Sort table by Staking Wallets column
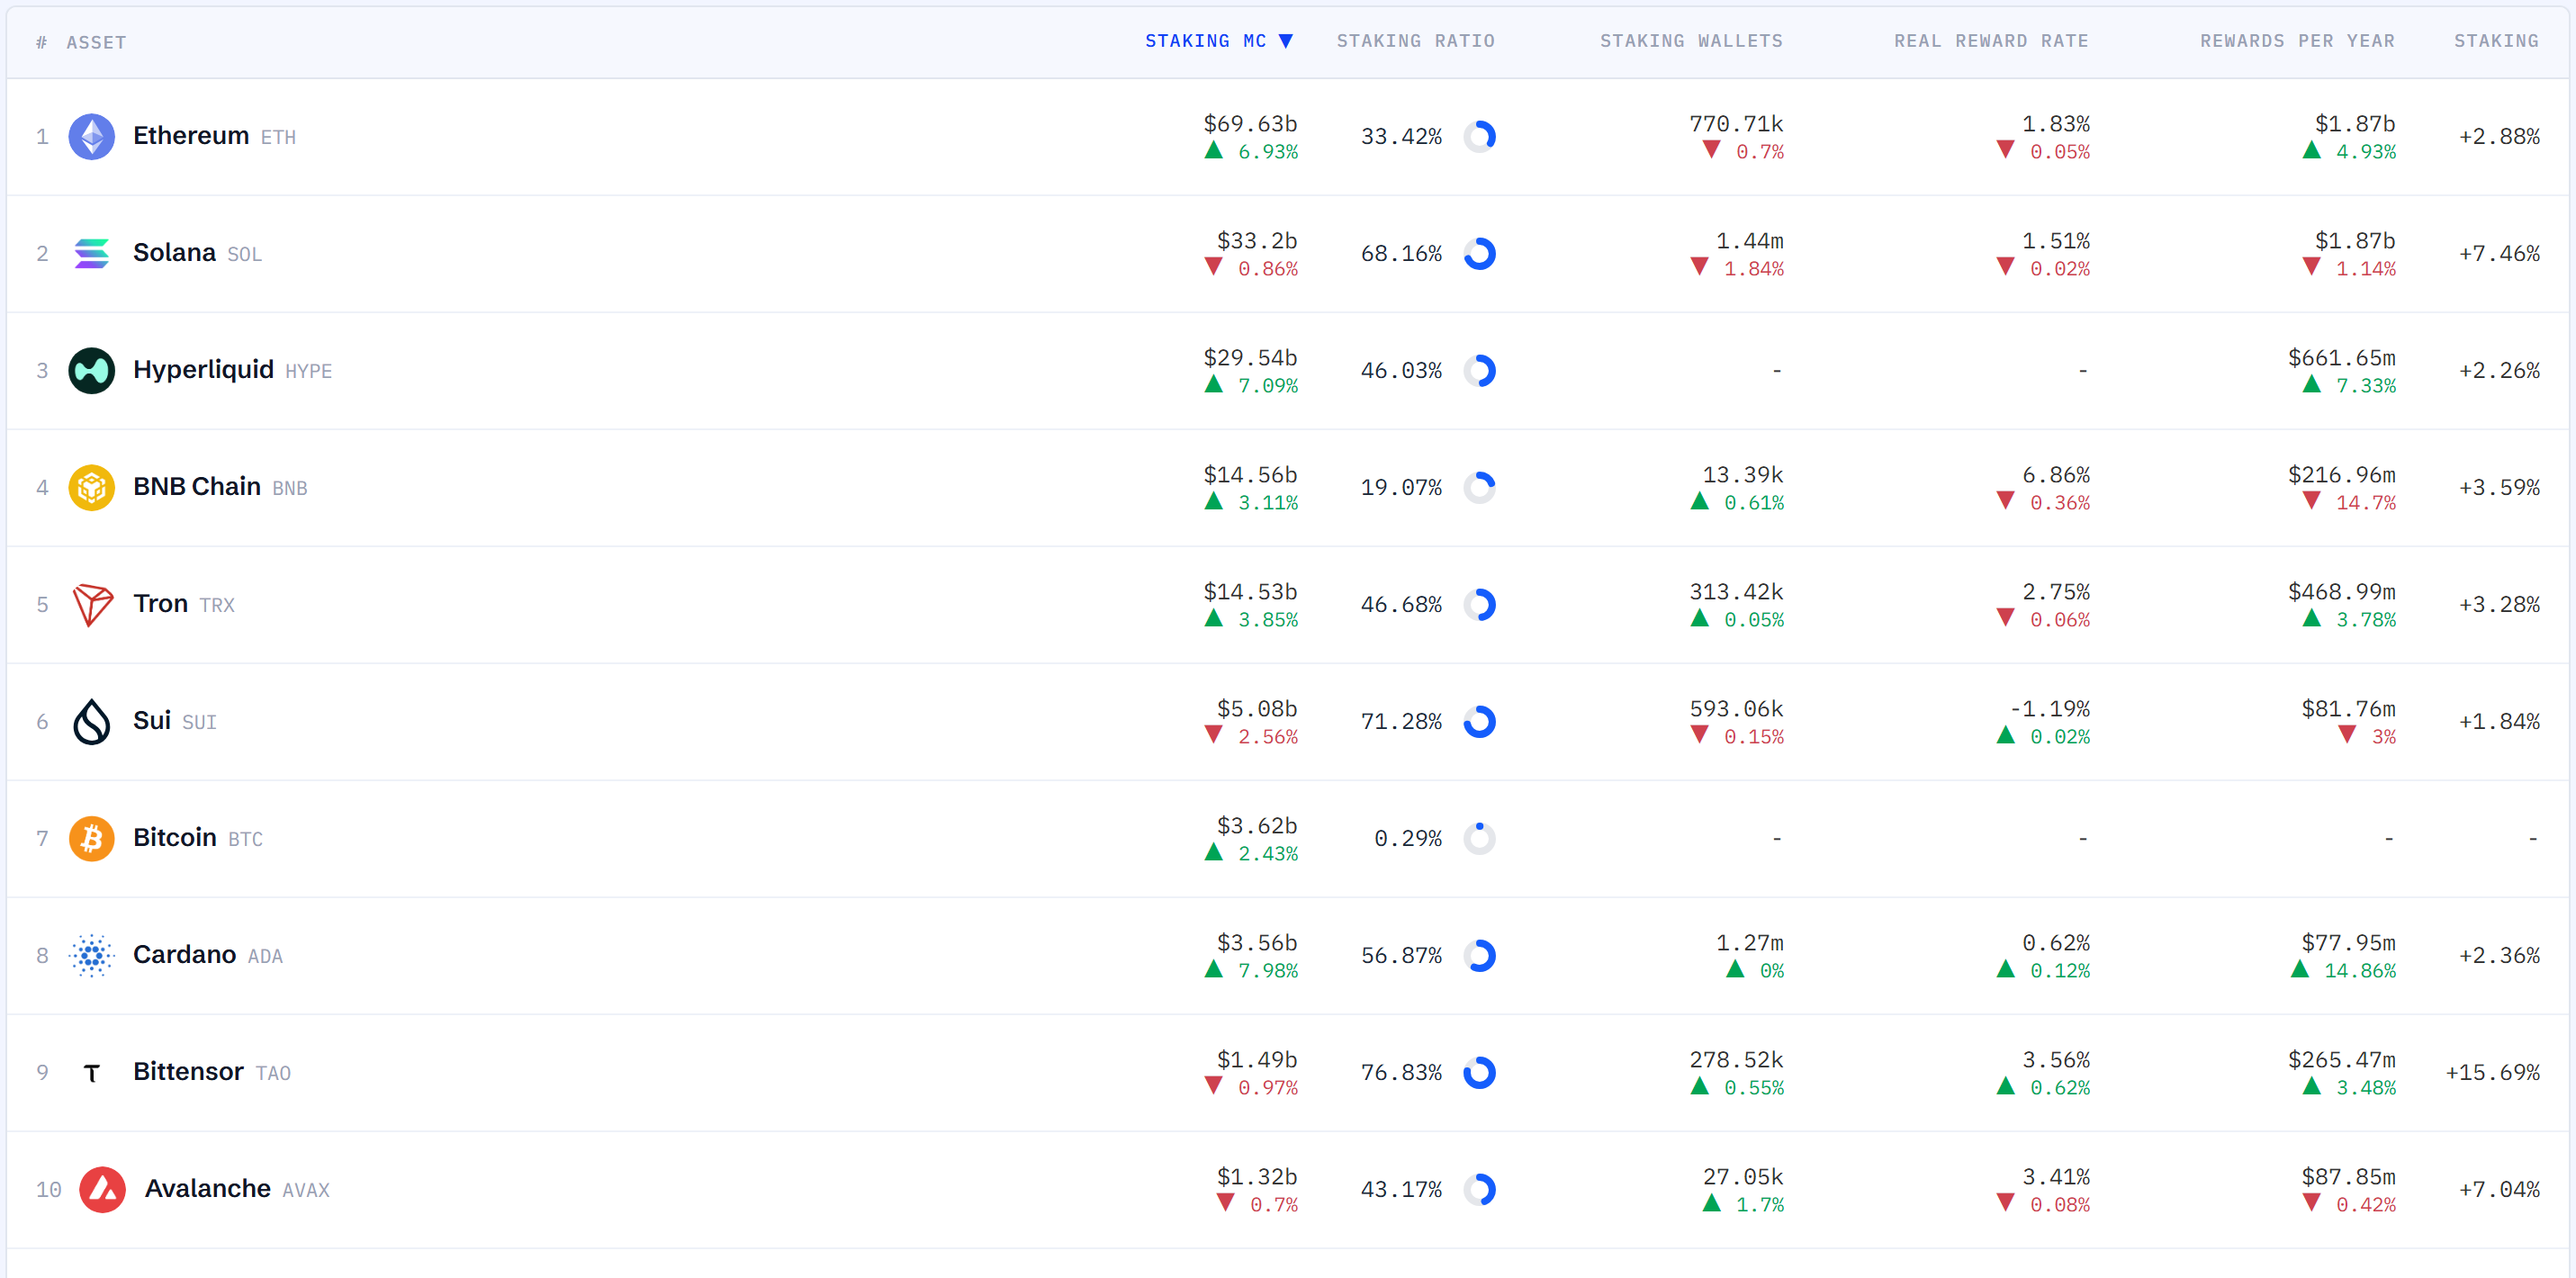Screen dimensions: 2576x1278 pos(1691,41)
